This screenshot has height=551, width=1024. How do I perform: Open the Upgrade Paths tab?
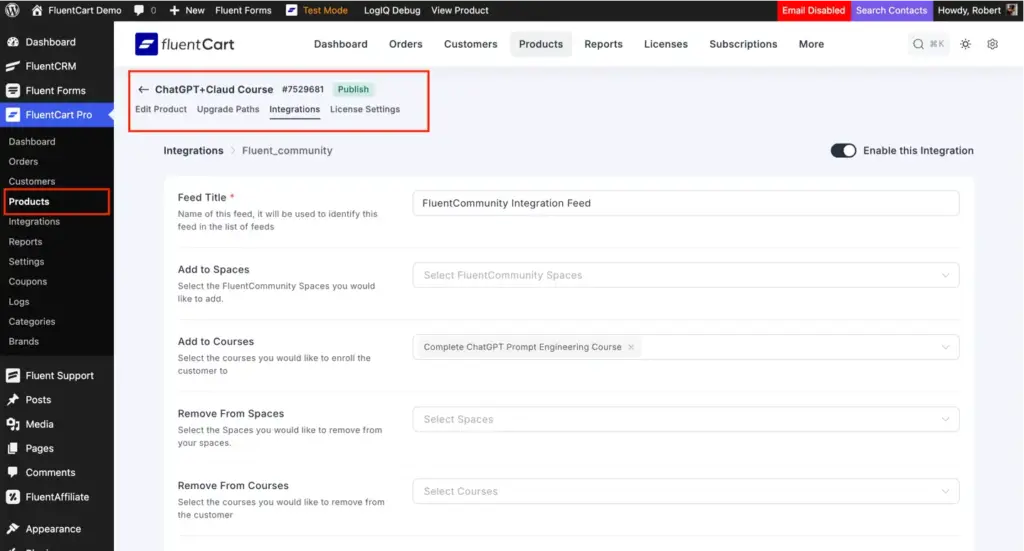228,109
